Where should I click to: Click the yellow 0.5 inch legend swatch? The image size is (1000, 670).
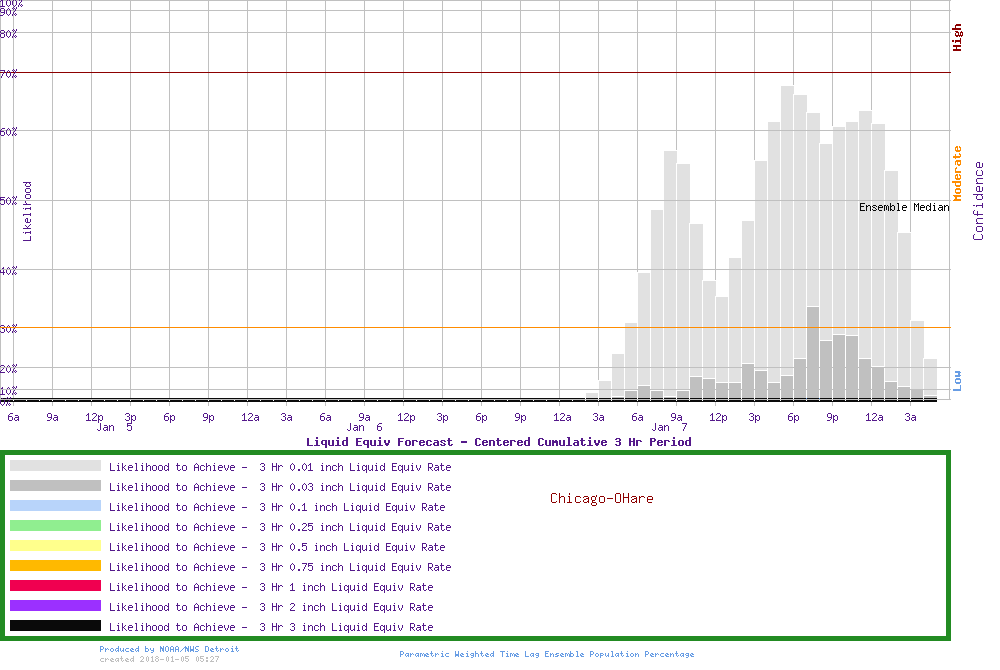[55, 546]
